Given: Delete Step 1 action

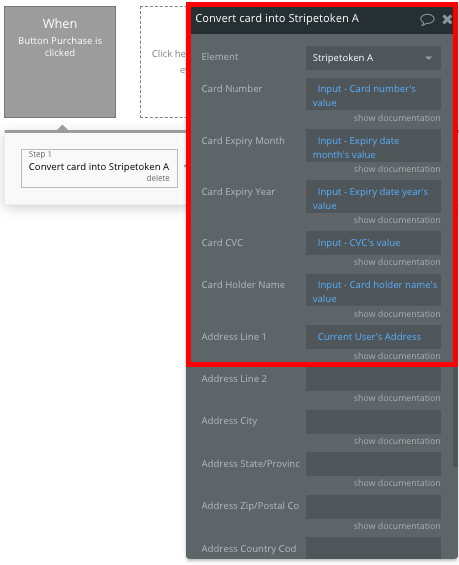Looking at the screenshot, I should pos(158,178).
